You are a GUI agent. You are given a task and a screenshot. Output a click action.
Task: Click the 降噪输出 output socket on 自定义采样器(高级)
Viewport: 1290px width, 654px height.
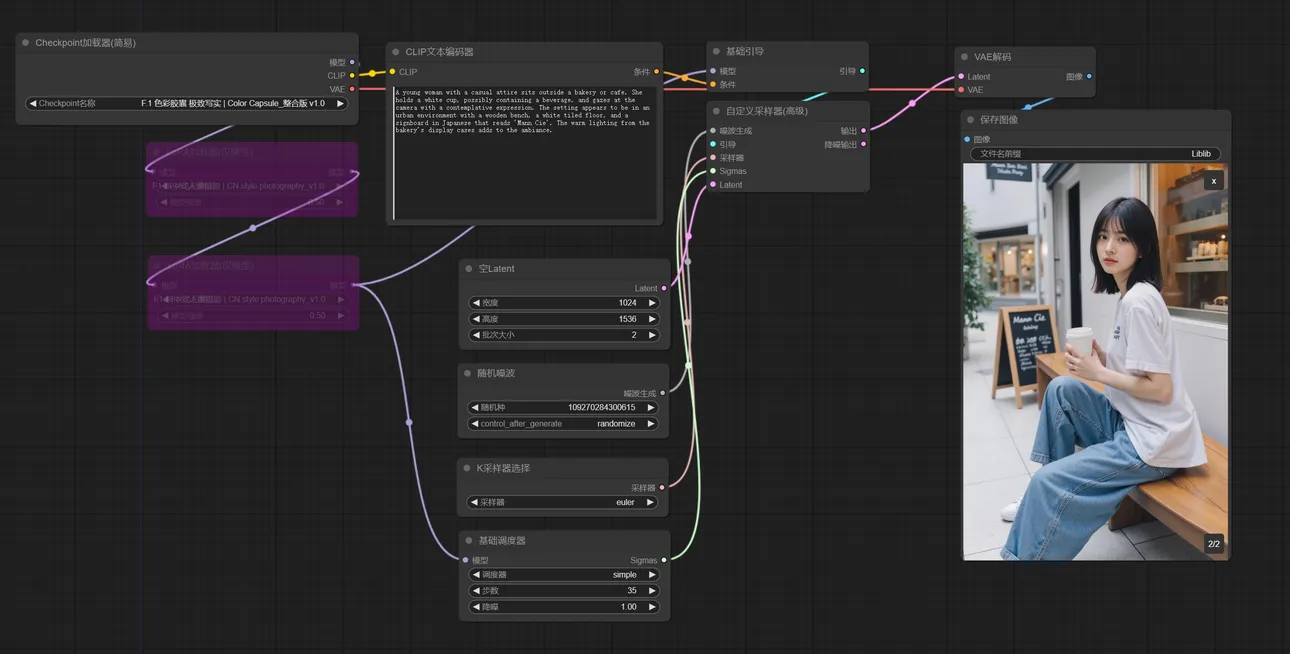864,144
